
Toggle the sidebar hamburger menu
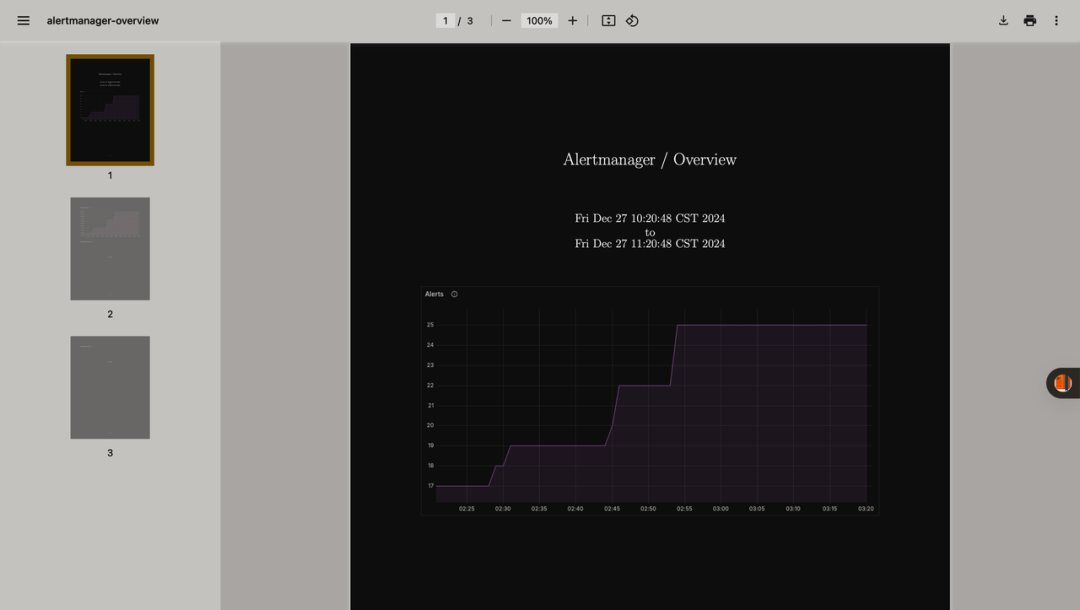pos(23,21)
